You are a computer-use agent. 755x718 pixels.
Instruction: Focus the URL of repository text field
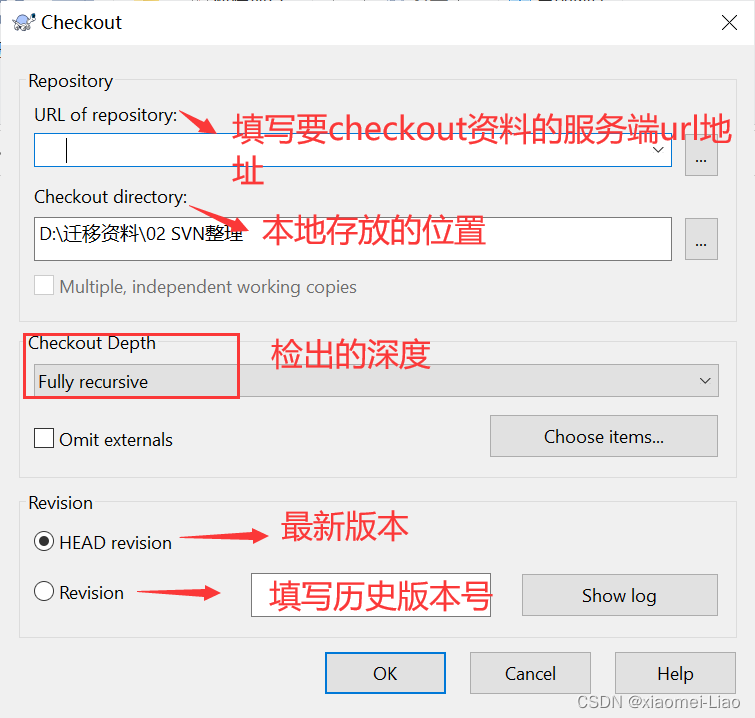(x=353, y=150)
